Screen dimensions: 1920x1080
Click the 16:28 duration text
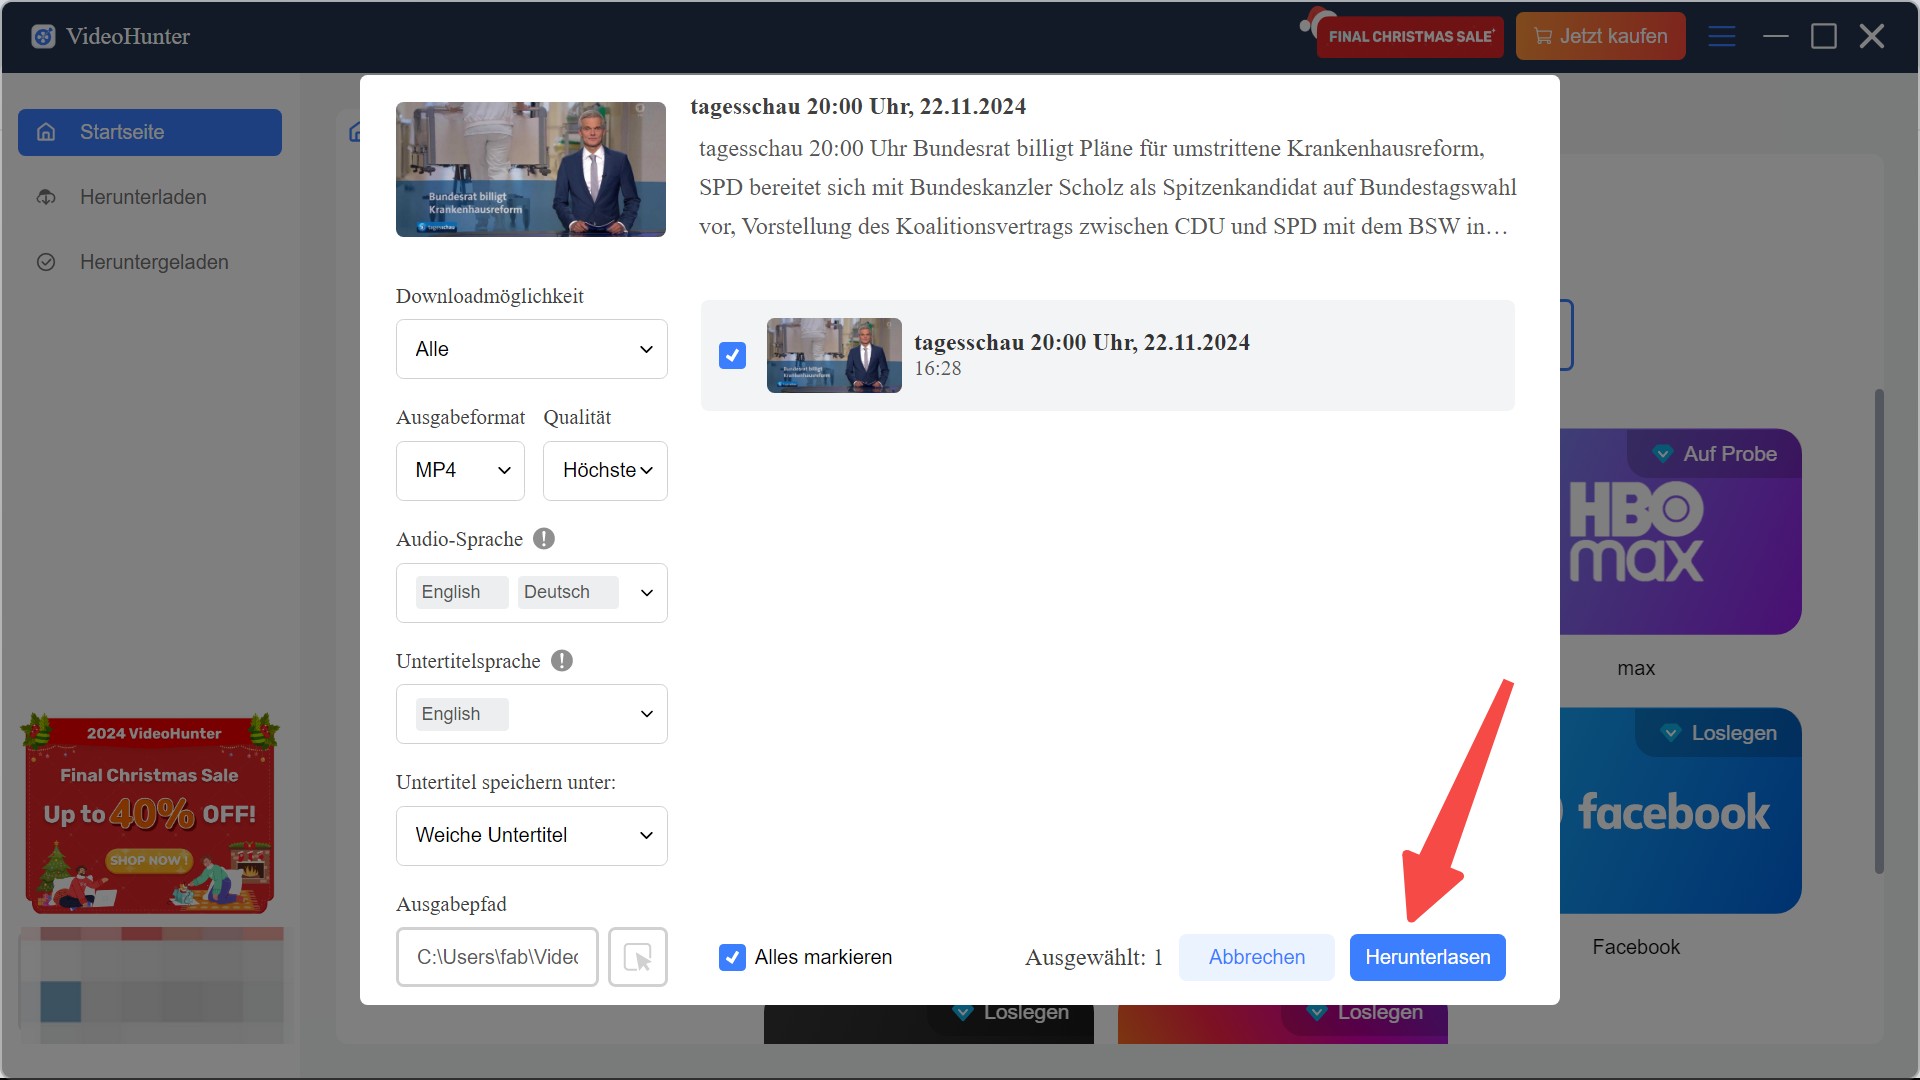click(938, 369)
